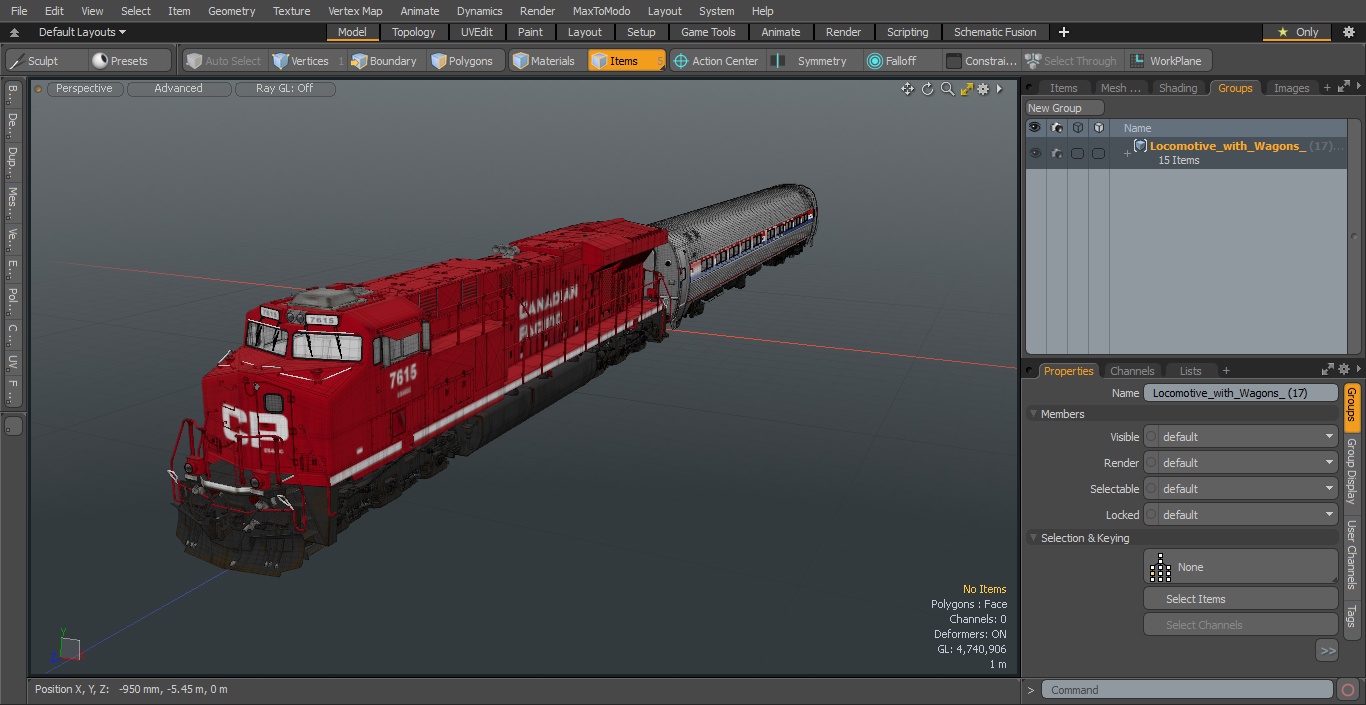The width and height of the screenshot is (1366, 705).
Task: Switch to the Shading tab
Action: [x=1177, y=88]
